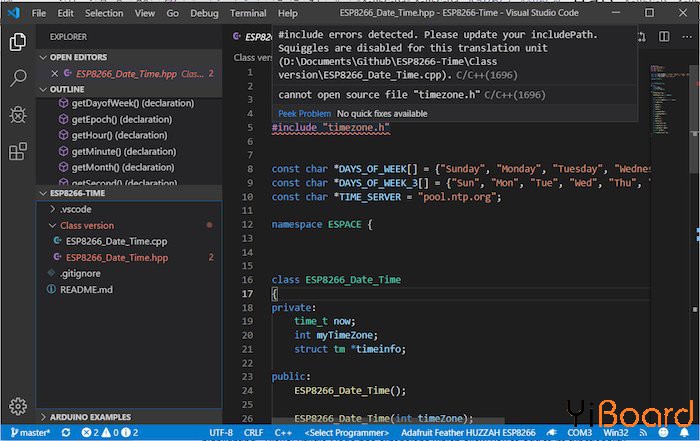This screenshot has height=441, width=700.
Task: Collapse the Class version folder
Action: [86, 225]
